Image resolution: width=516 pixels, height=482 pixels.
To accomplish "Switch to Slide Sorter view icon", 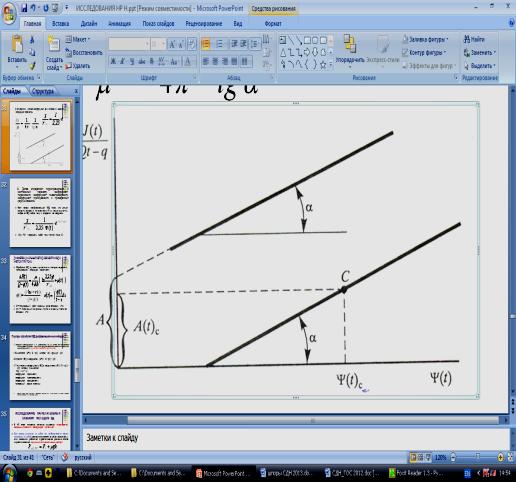I will tap(420, 457).
